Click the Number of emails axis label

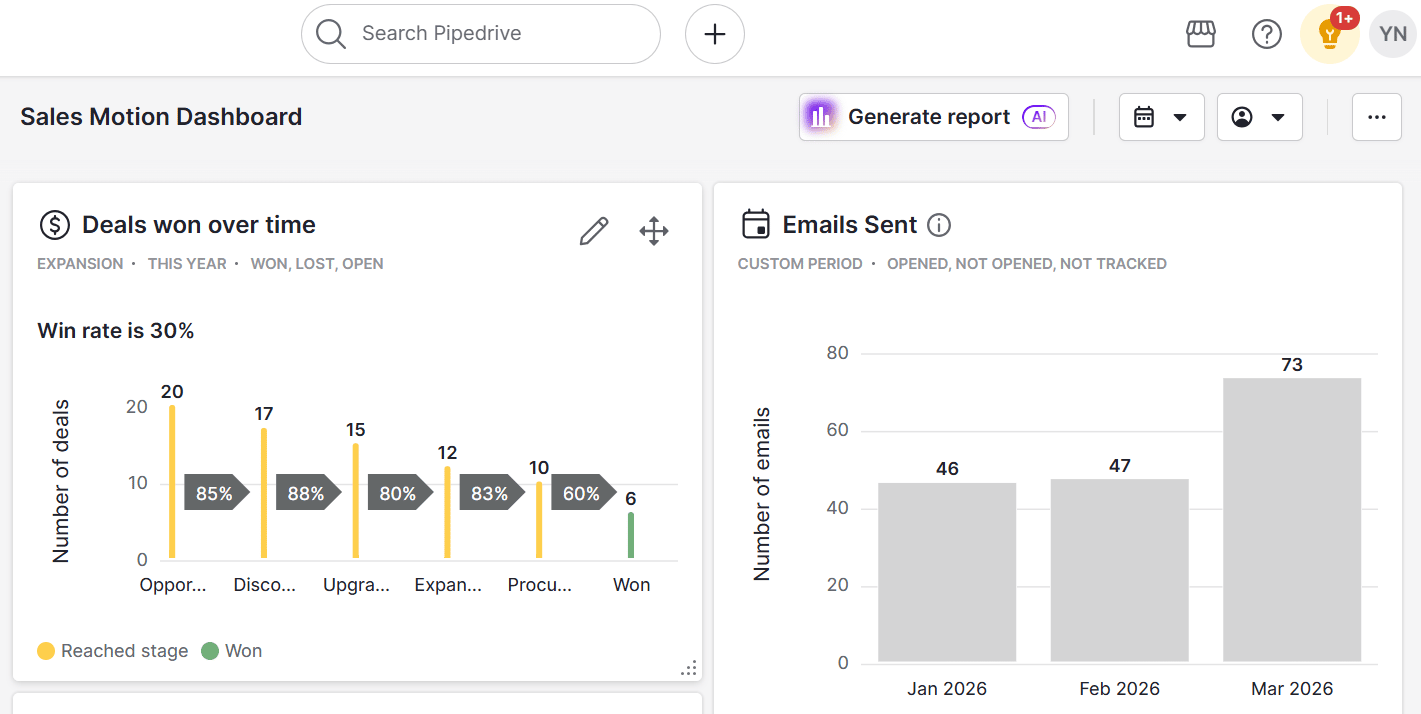(762, 494)
